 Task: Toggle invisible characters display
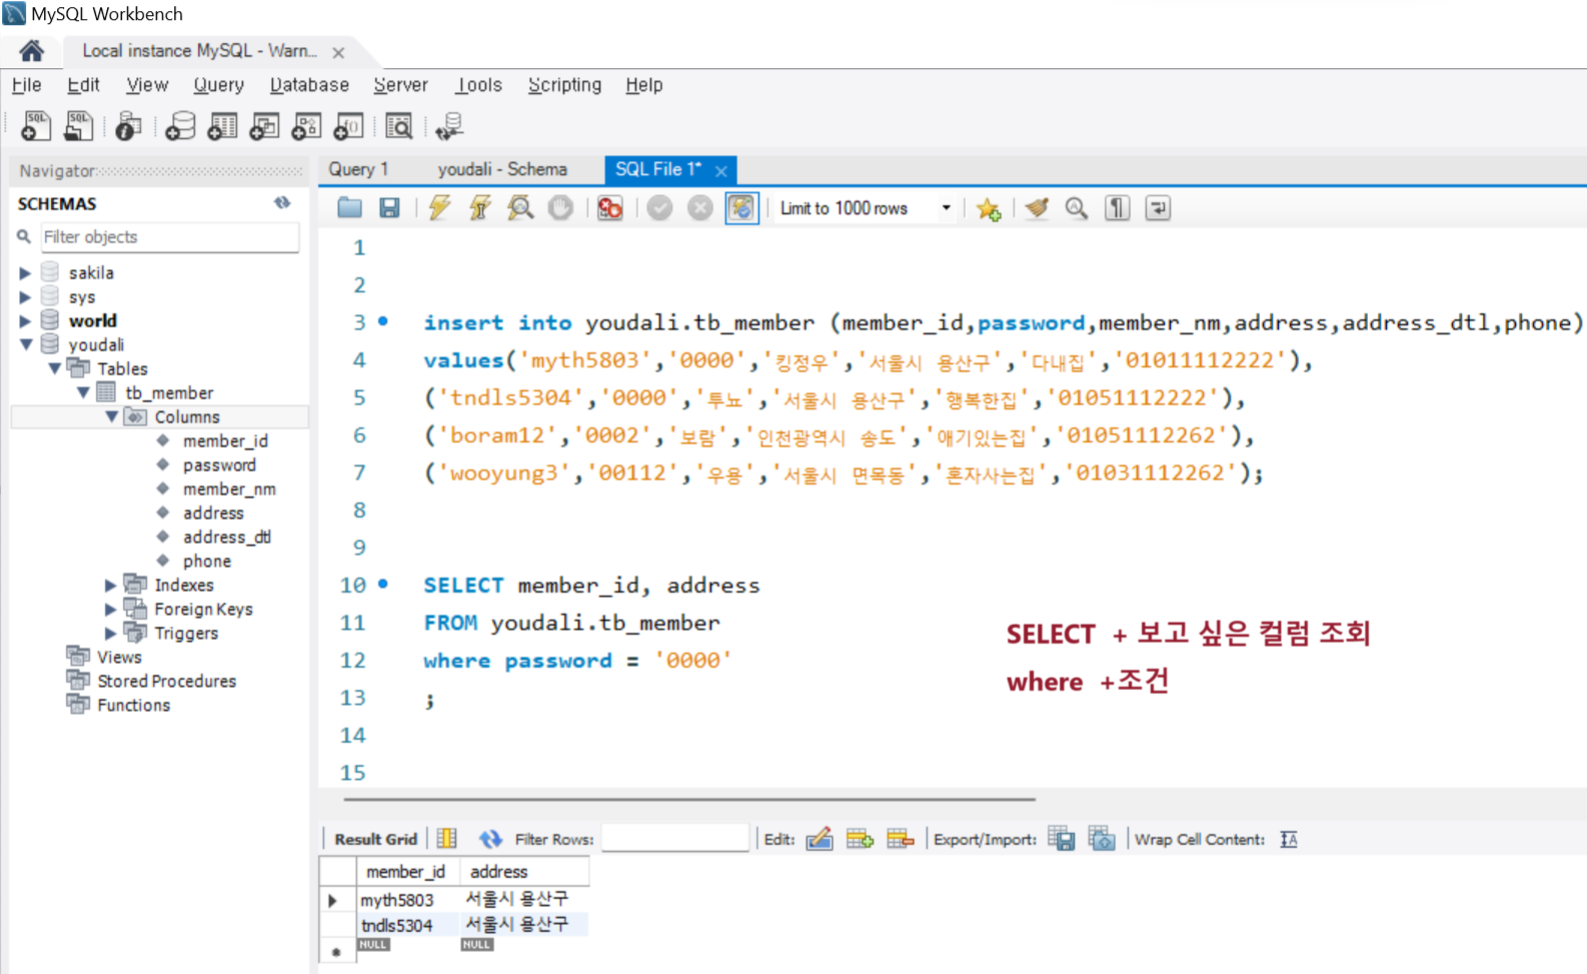1117,208
